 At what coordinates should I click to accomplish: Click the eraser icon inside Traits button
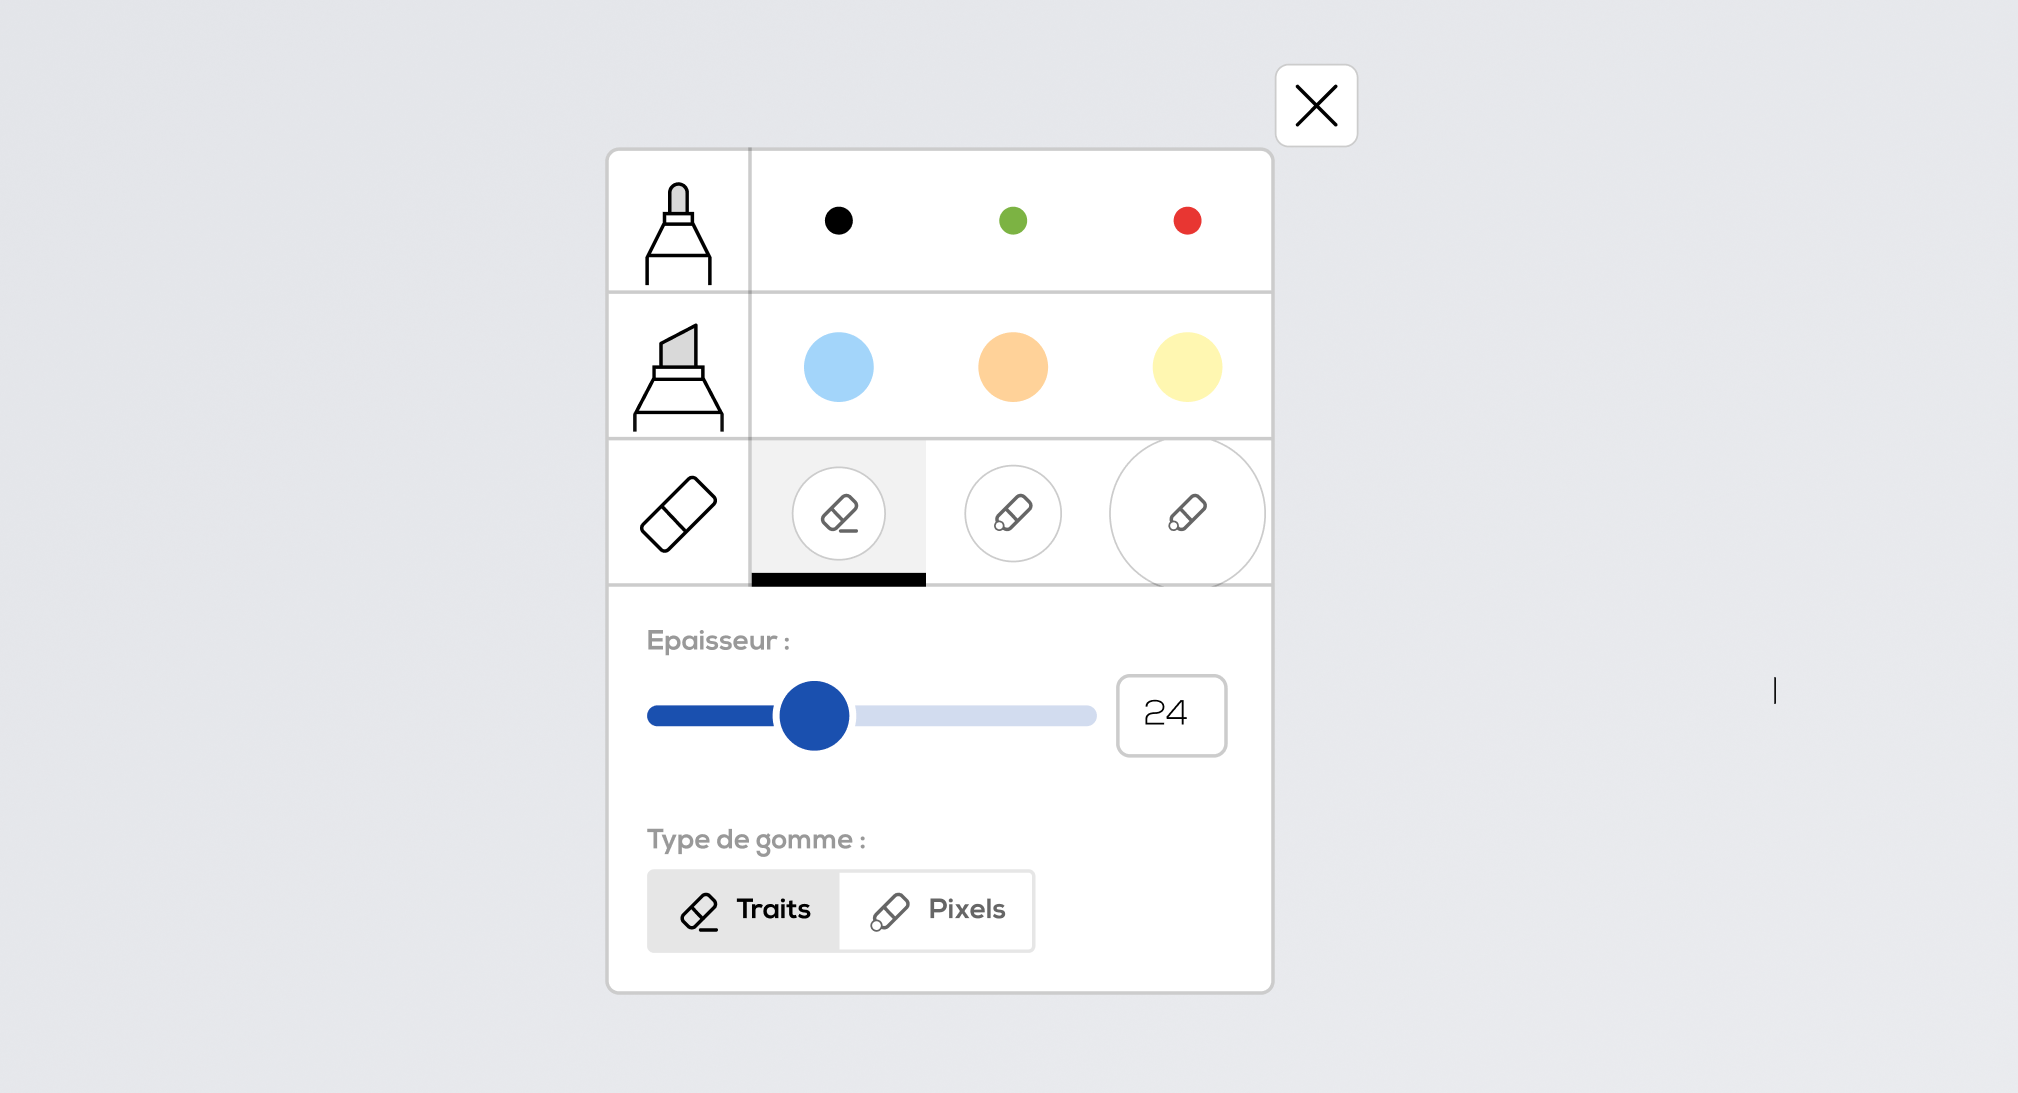(x=699, y=911)
